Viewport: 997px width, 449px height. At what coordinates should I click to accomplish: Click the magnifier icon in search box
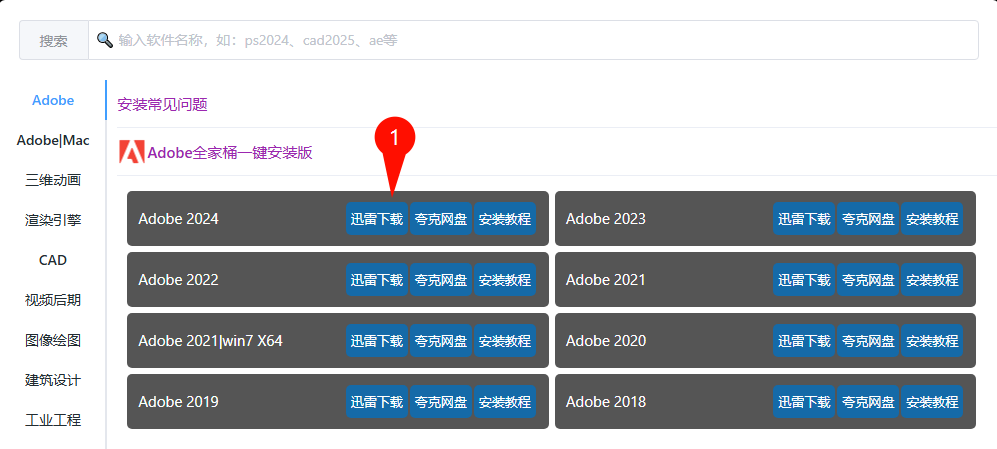pyautogui.click(x=105, y=40)
